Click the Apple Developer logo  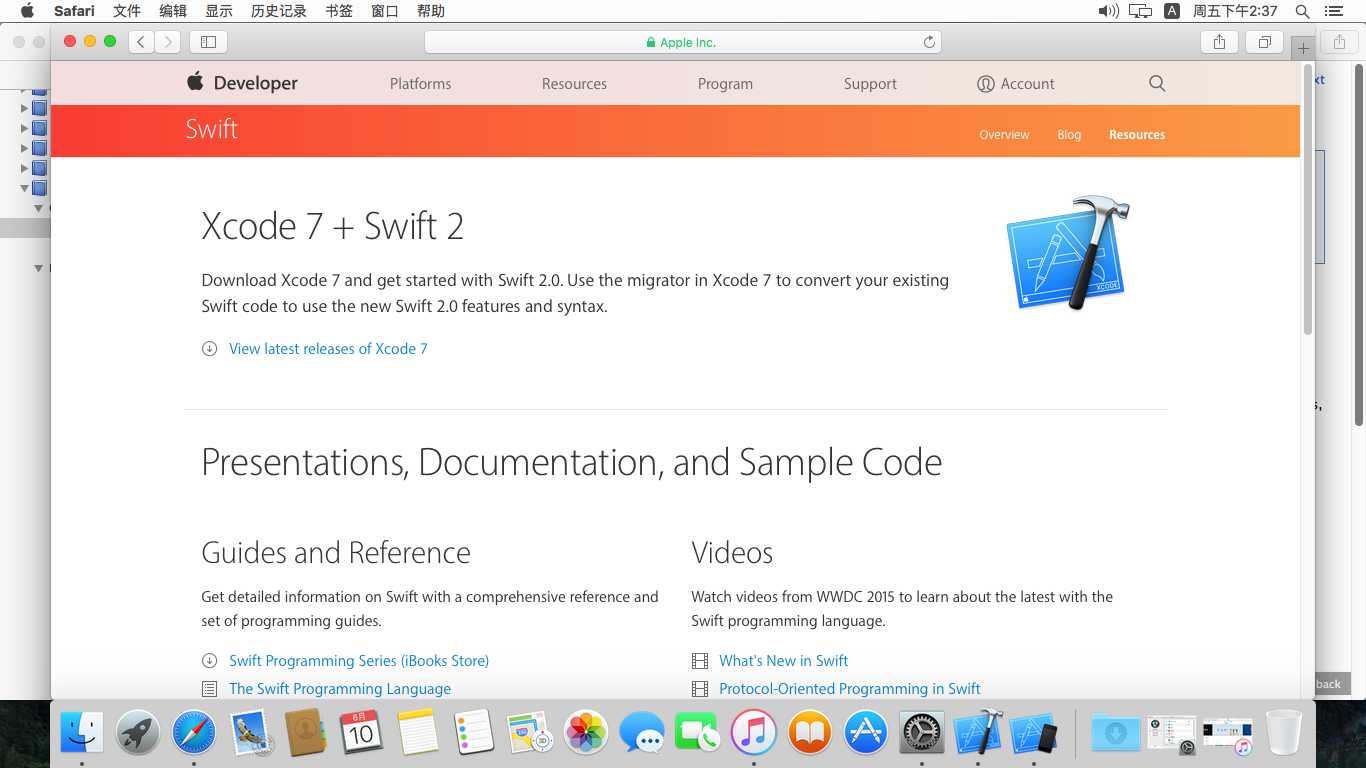tap(242, 83)
